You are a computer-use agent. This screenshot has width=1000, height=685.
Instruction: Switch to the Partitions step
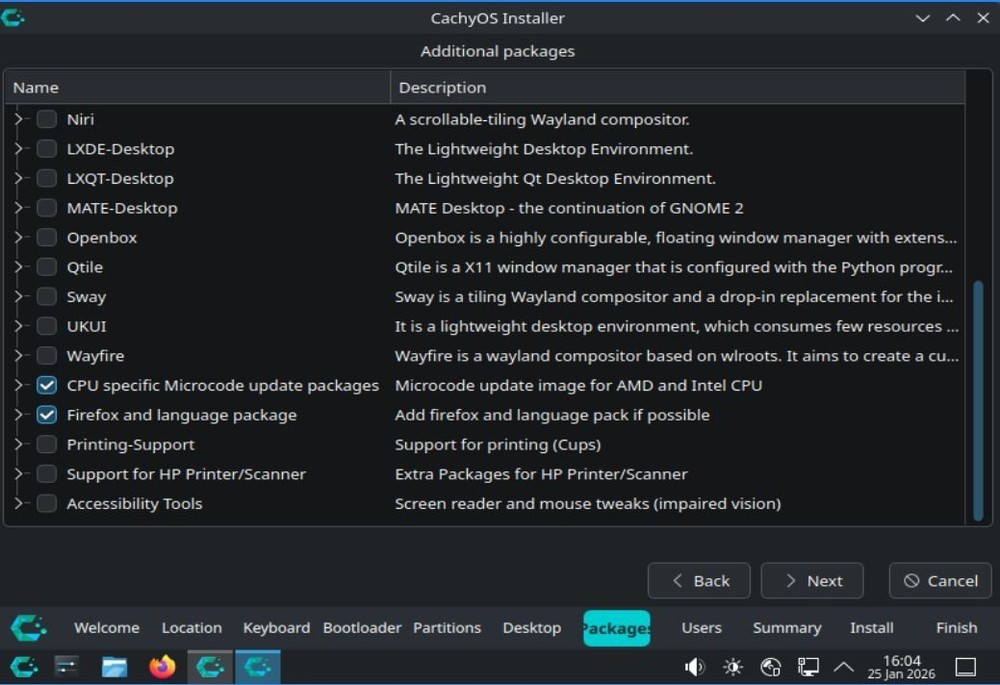click(447, 627)
